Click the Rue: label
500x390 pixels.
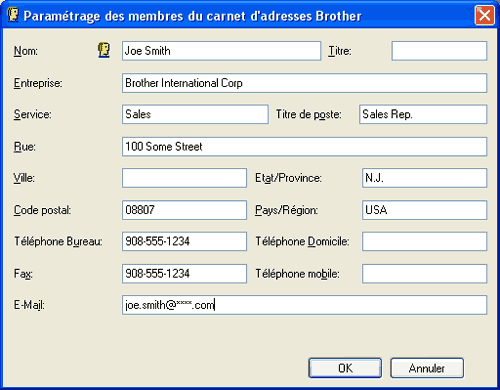point(25,147)
